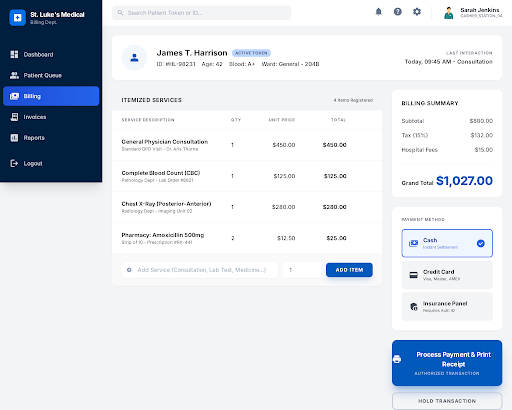Click the quantity field next to ADD ITEM
Viewport: 512px width, 410px height.
302,270
